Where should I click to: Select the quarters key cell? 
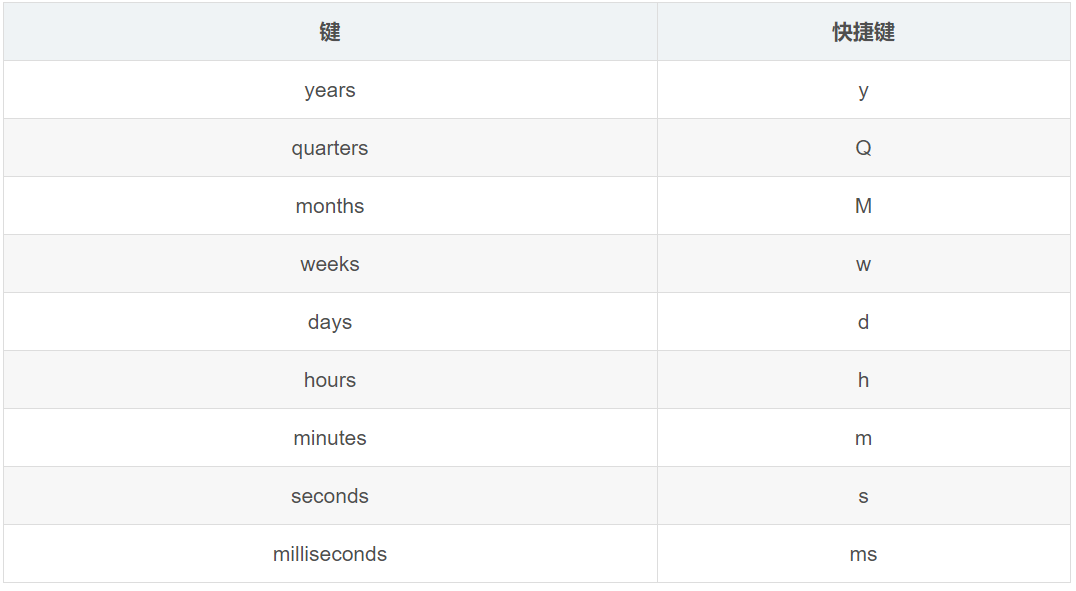pos(330,148)
